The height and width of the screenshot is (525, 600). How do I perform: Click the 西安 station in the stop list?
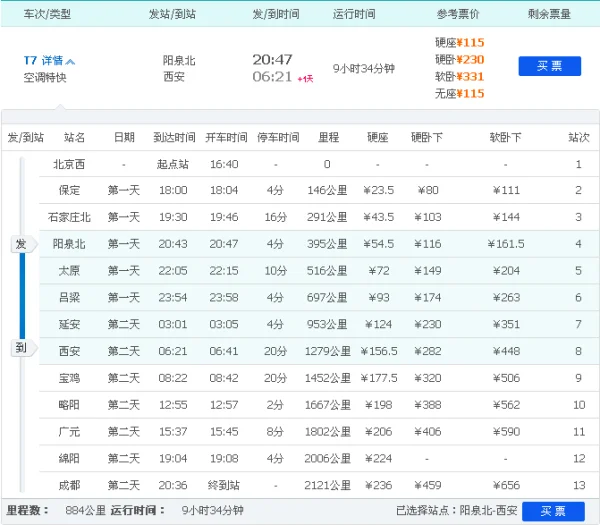tap(69, 351)
